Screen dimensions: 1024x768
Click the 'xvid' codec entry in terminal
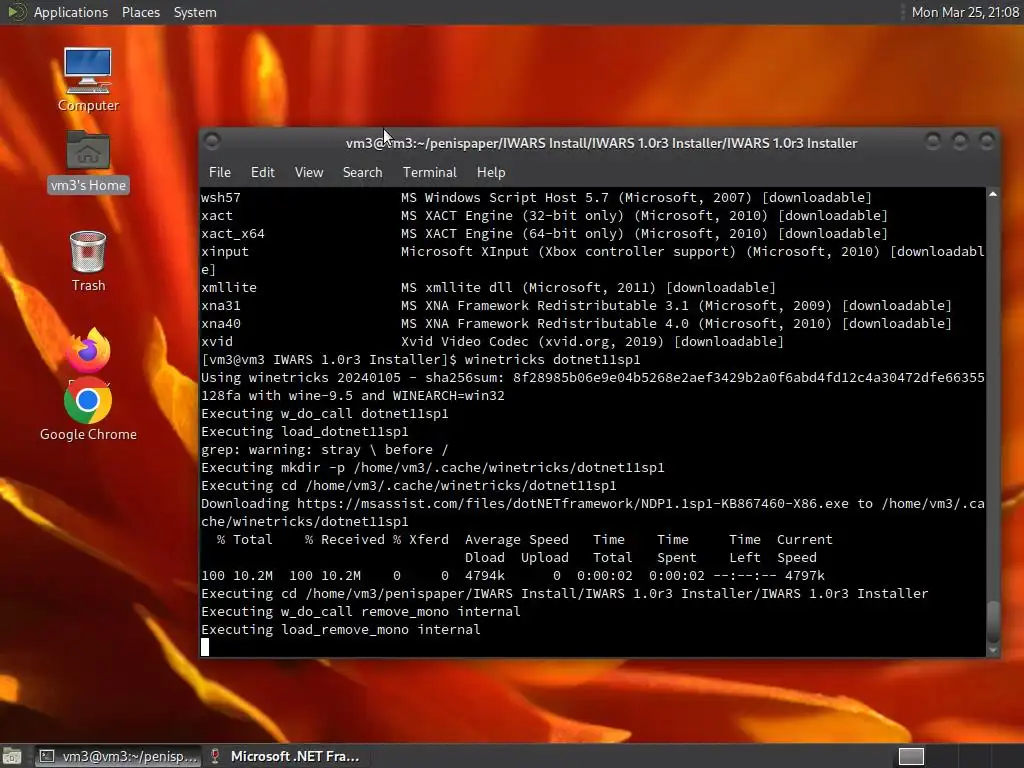217,342
